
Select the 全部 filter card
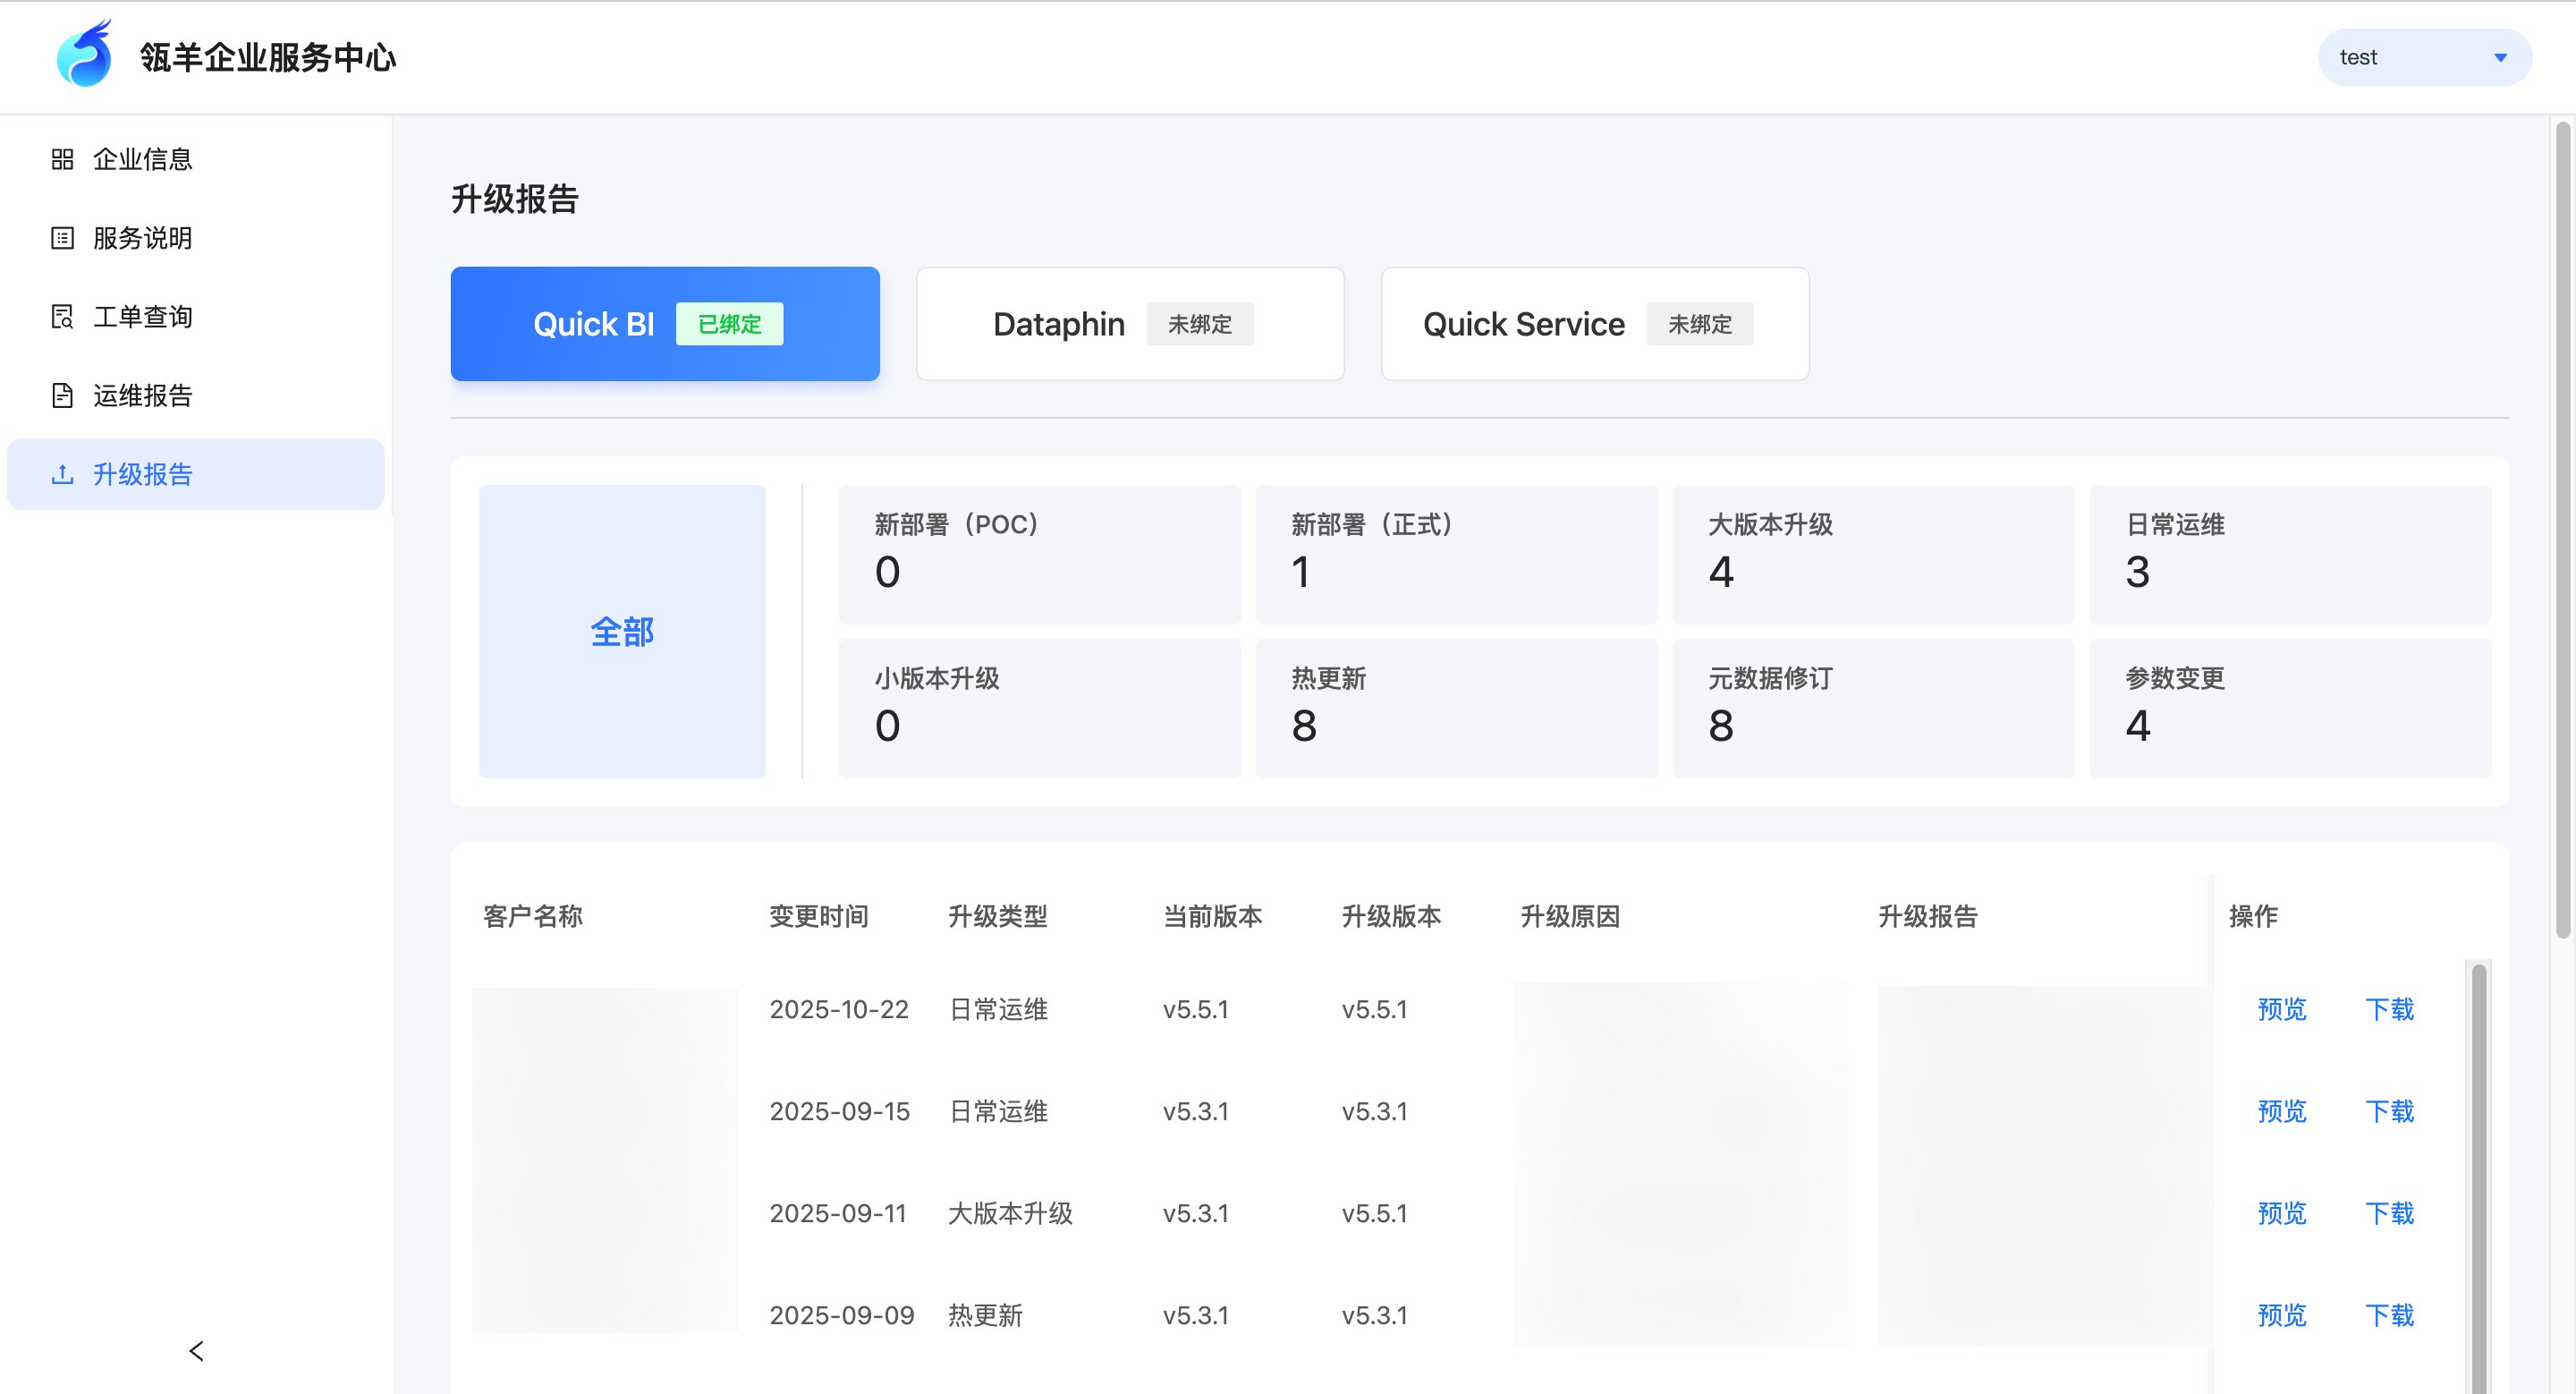[x=622, y=632]
